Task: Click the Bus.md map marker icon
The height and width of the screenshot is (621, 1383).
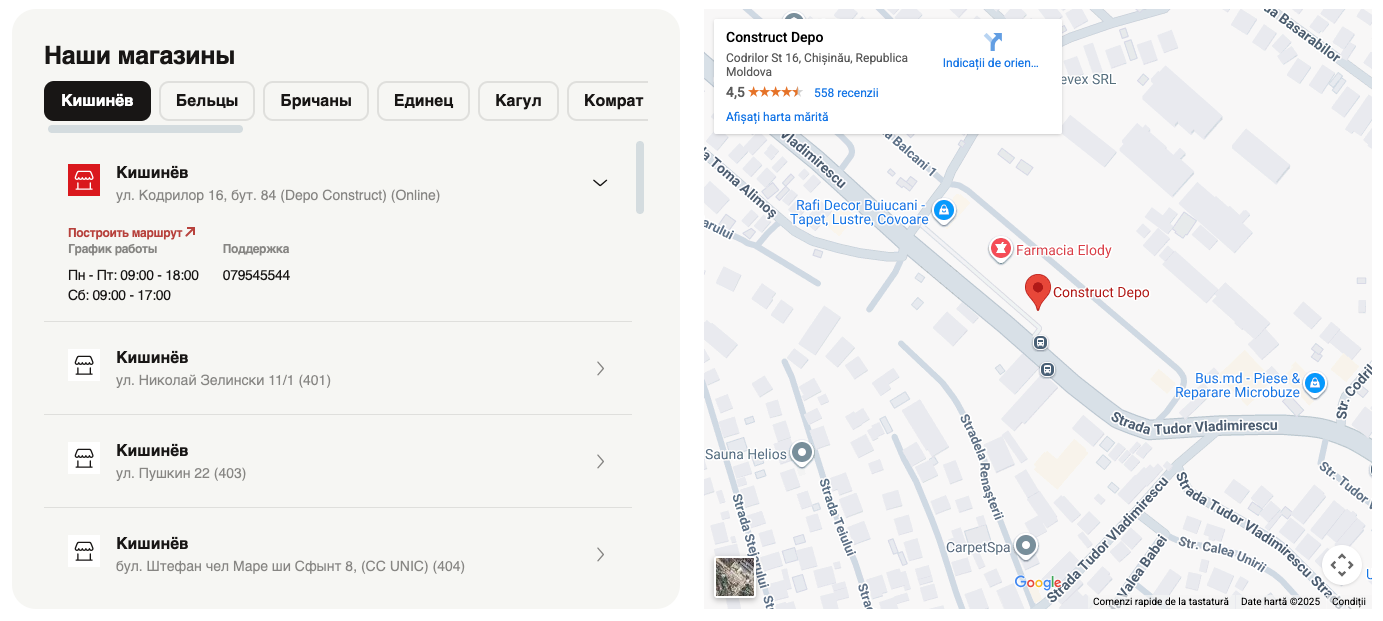Action: click(x=1315, y=383)
